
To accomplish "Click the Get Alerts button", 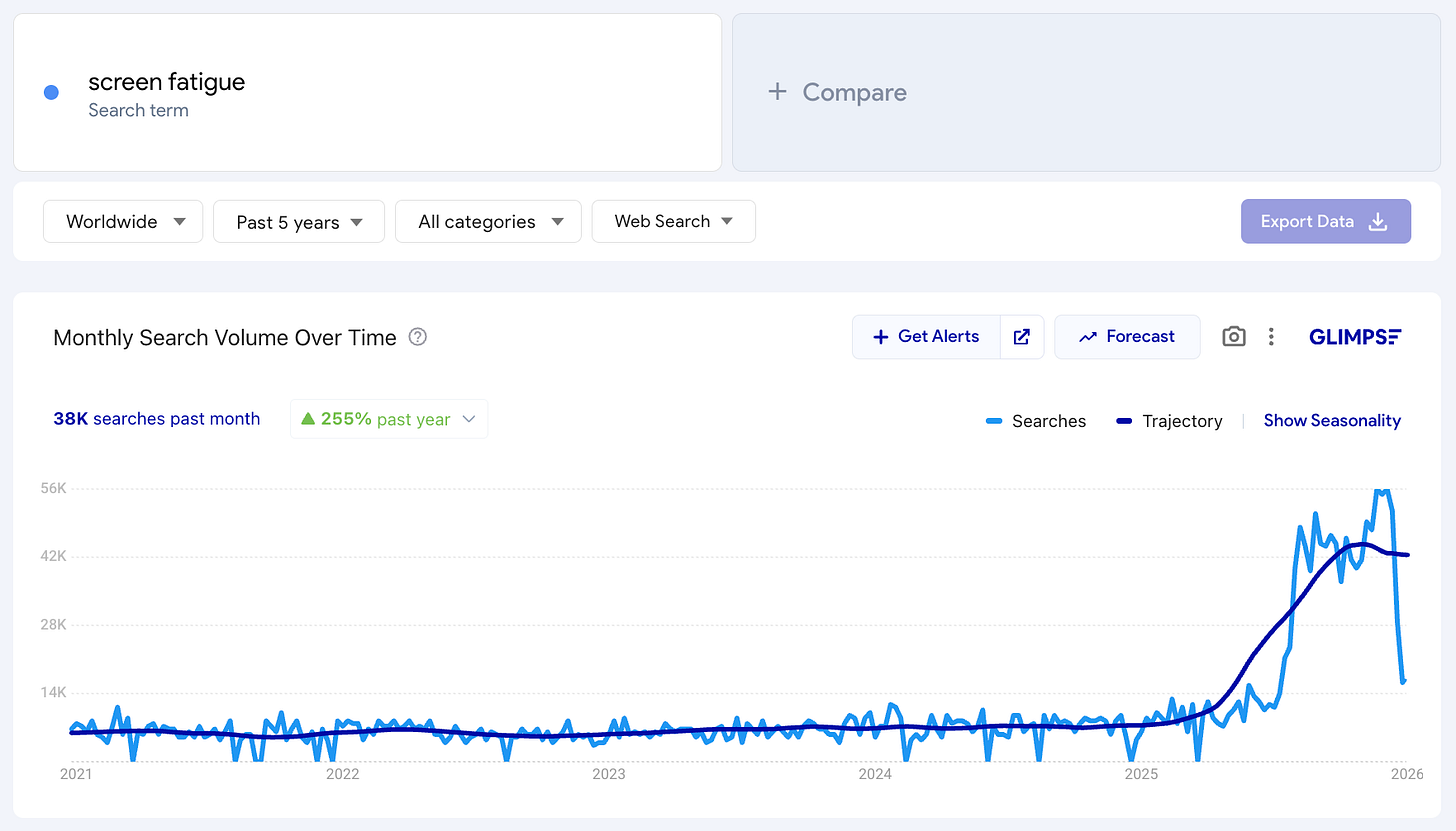I will 926,337.
